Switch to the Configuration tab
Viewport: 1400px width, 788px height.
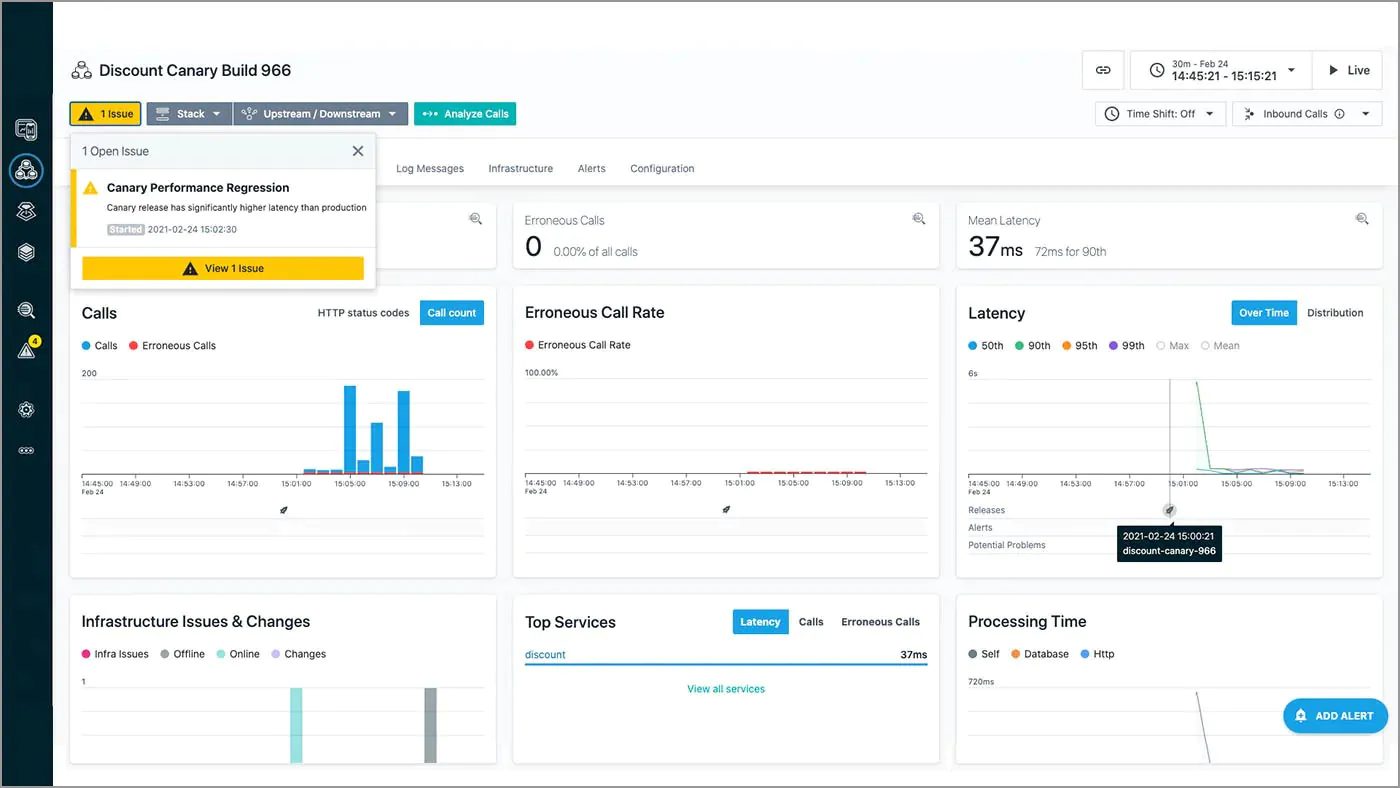662,168
